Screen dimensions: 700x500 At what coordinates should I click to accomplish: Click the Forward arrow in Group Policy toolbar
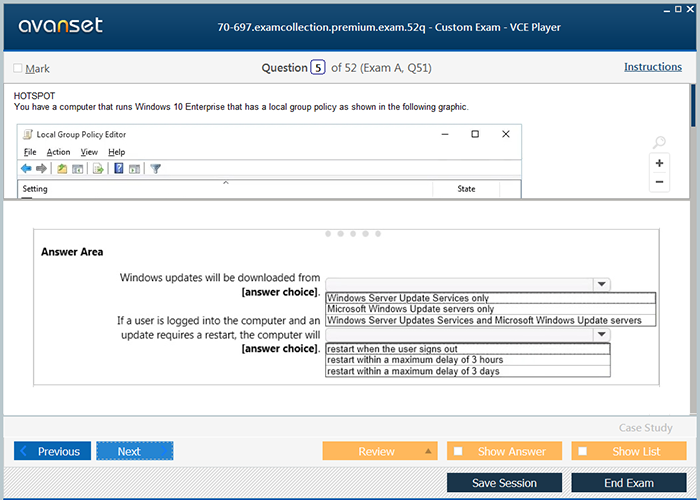click(41, 168)
